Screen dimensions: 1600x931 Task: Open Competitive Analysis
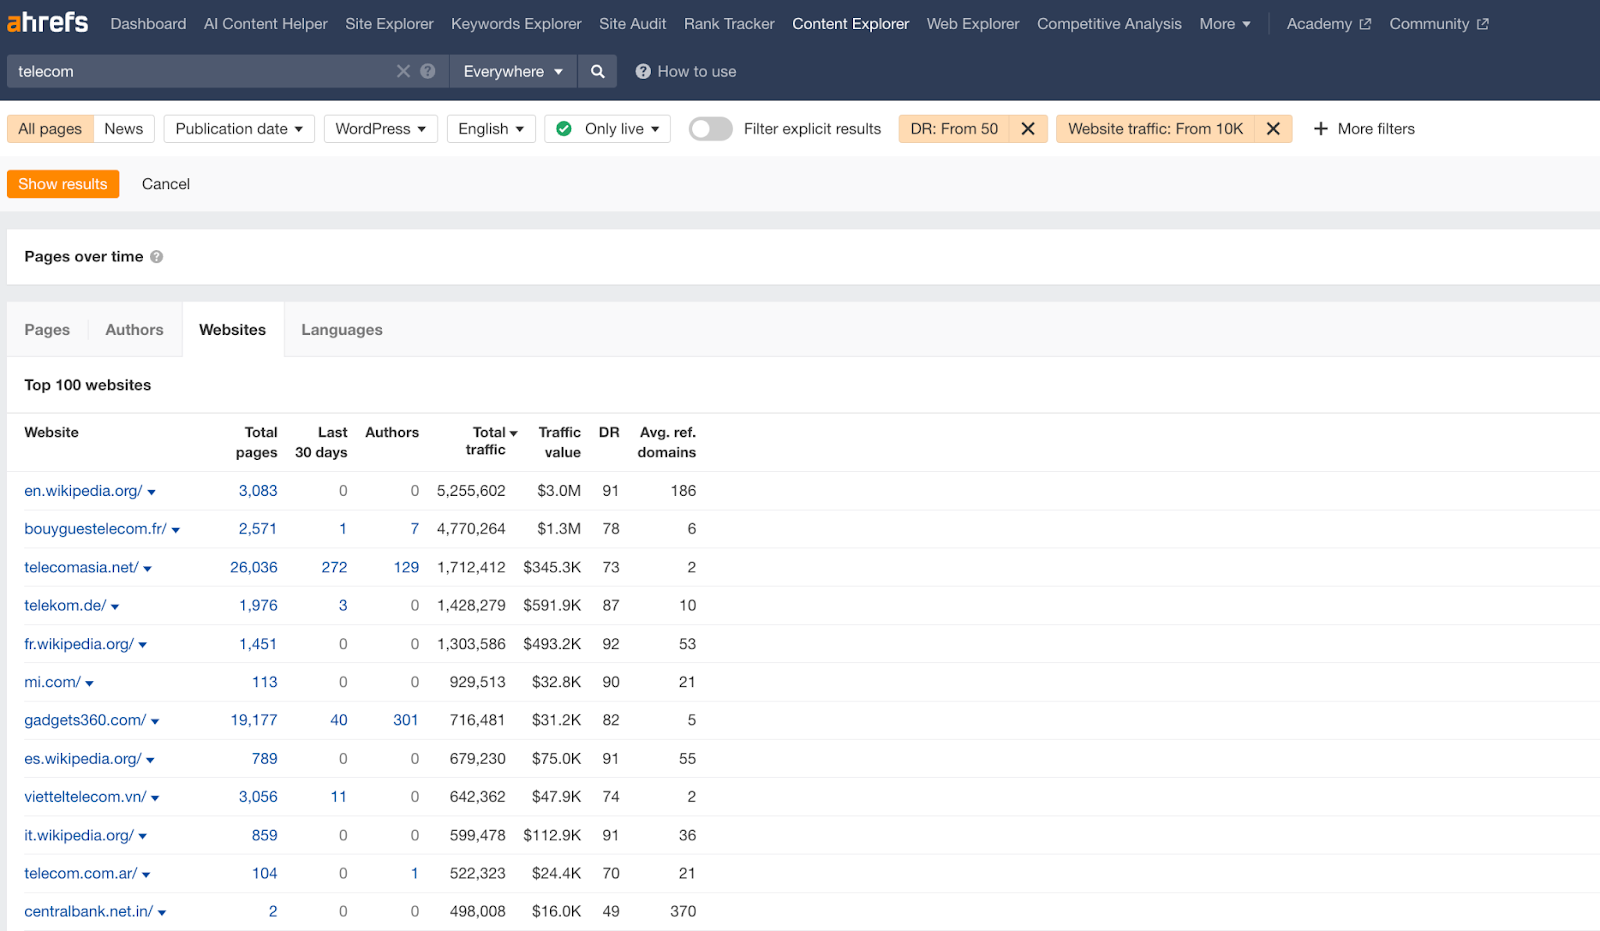pos(1109,23)
